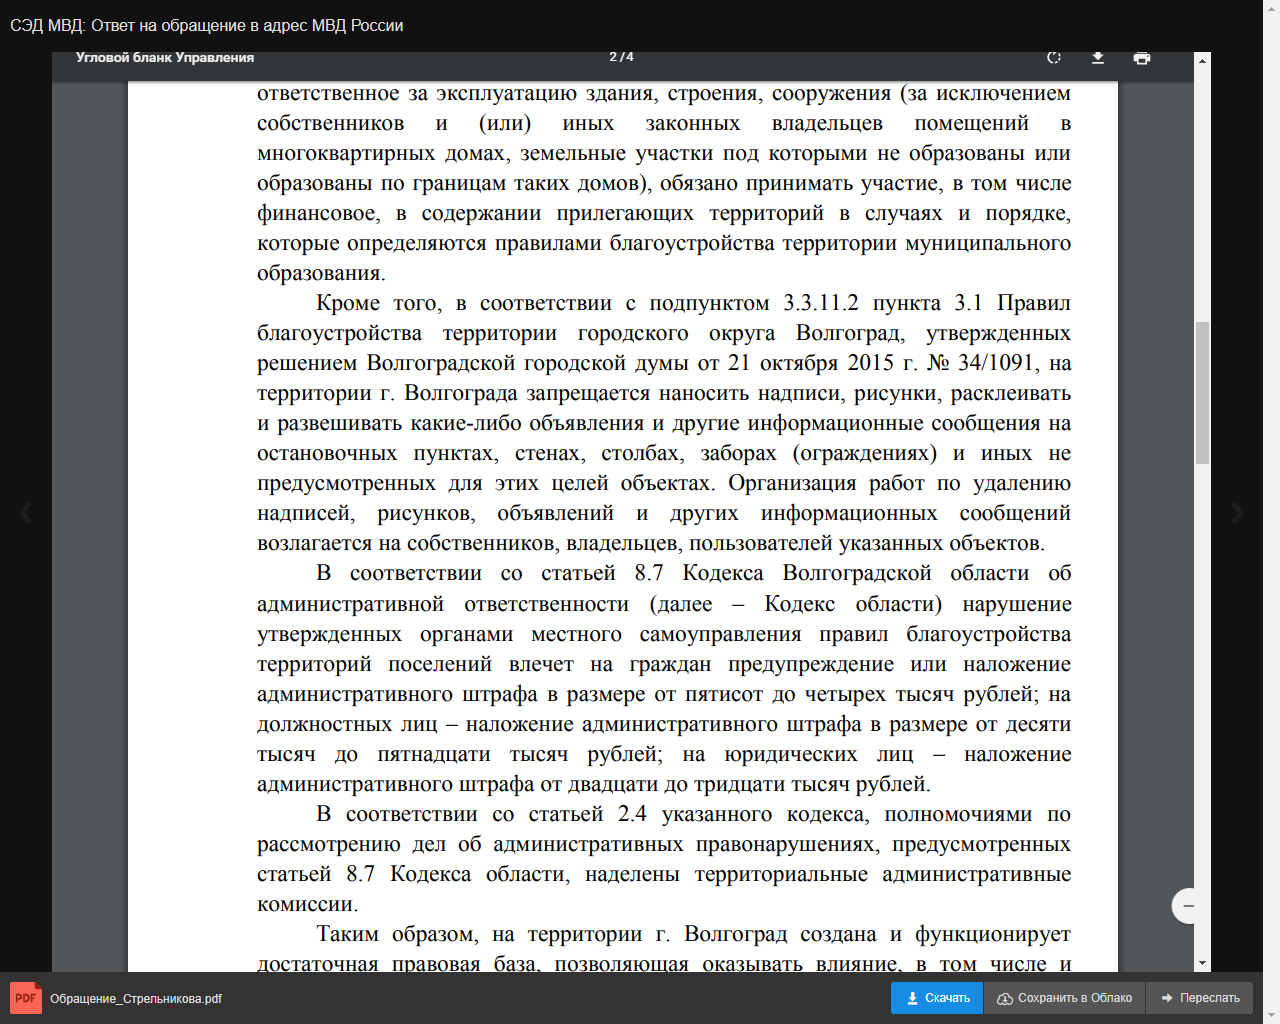The width and height of the screenshot is (1280, 1024).
Task: Click the PDF scrollbar up arrow
Action: tap(1203, 61)
